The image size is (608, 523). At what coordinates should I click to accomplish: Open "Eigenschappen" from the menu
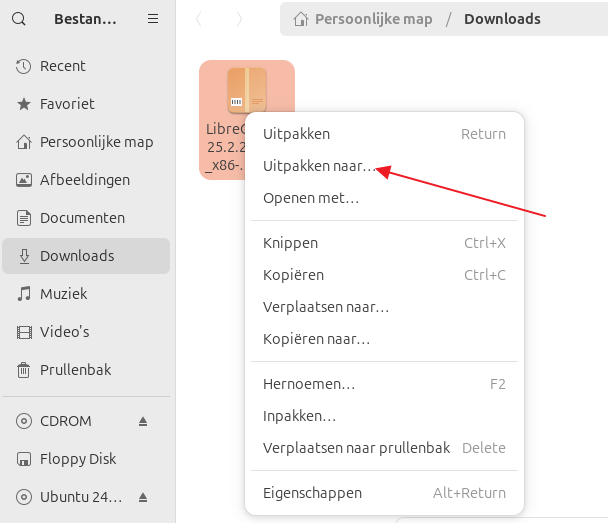tap(312, 493)
